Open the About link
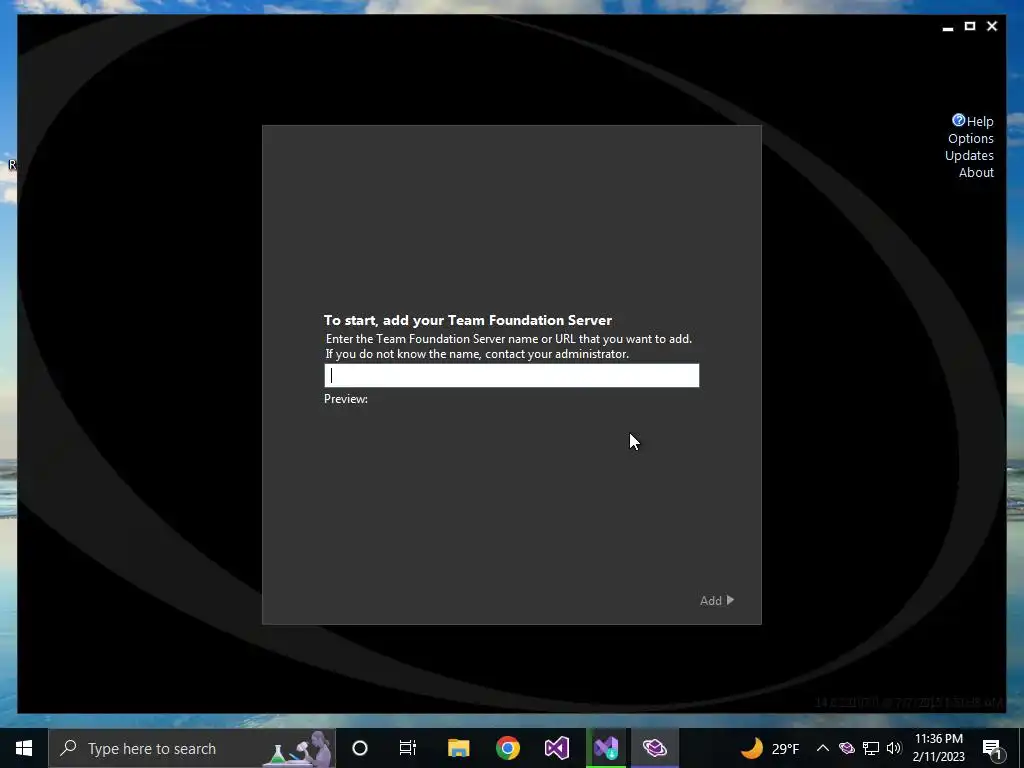The image size is (1024, 768). tap(976, 172)
